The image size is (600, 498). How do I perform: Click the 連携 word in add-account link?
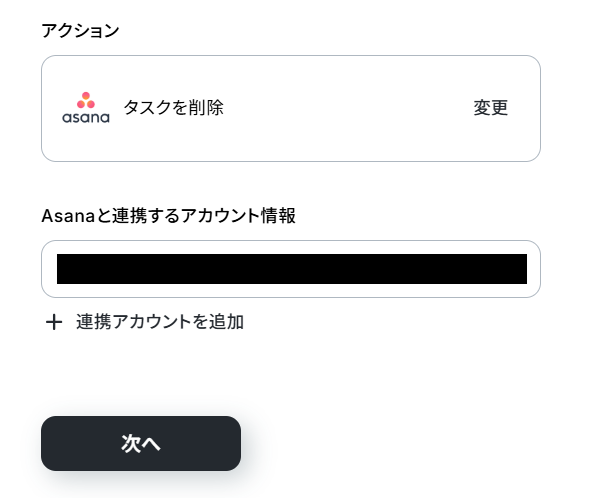[94, 322]
